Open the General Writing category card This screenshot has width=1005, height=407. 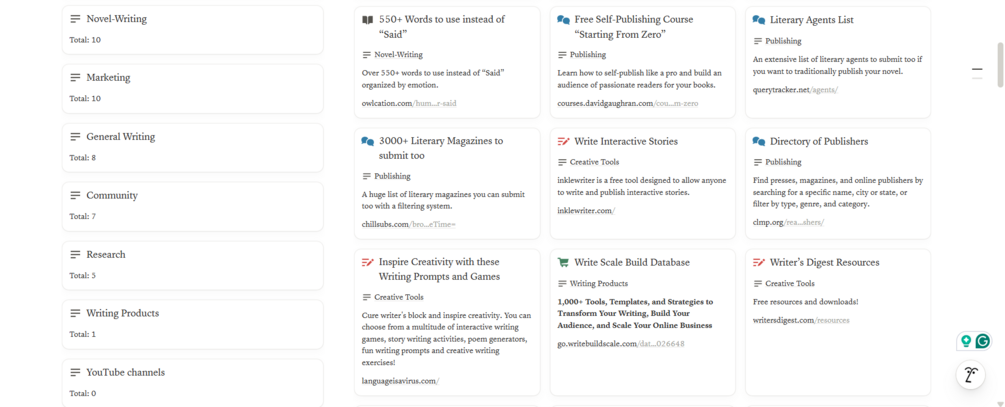click(193, 147)
